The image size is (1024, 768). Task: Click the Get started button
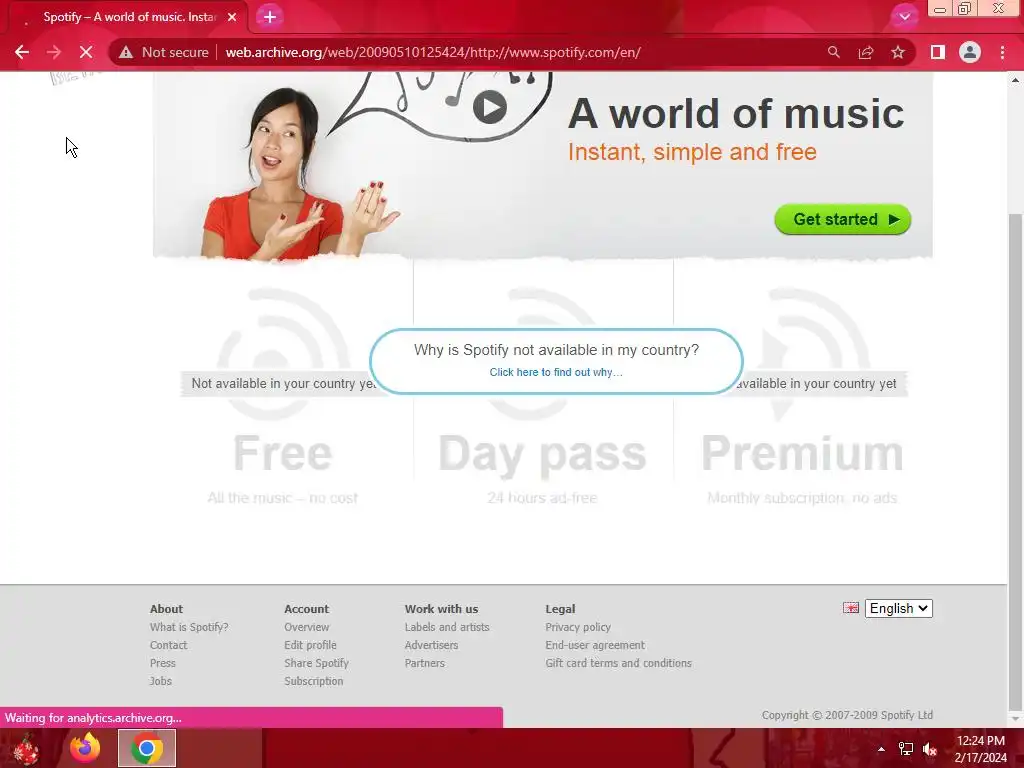click(x=842, y=219)
